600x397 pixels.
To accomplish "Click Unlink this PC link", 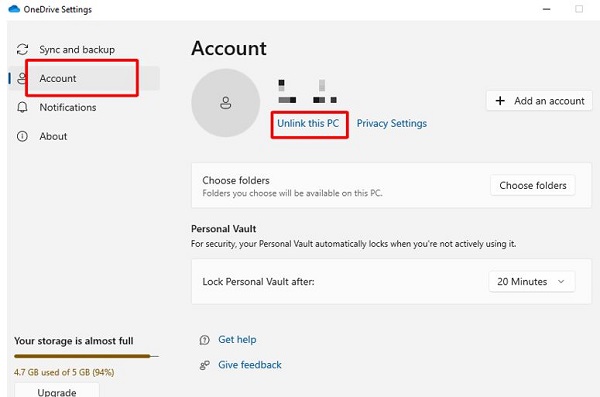I will (x=308, y=123).
